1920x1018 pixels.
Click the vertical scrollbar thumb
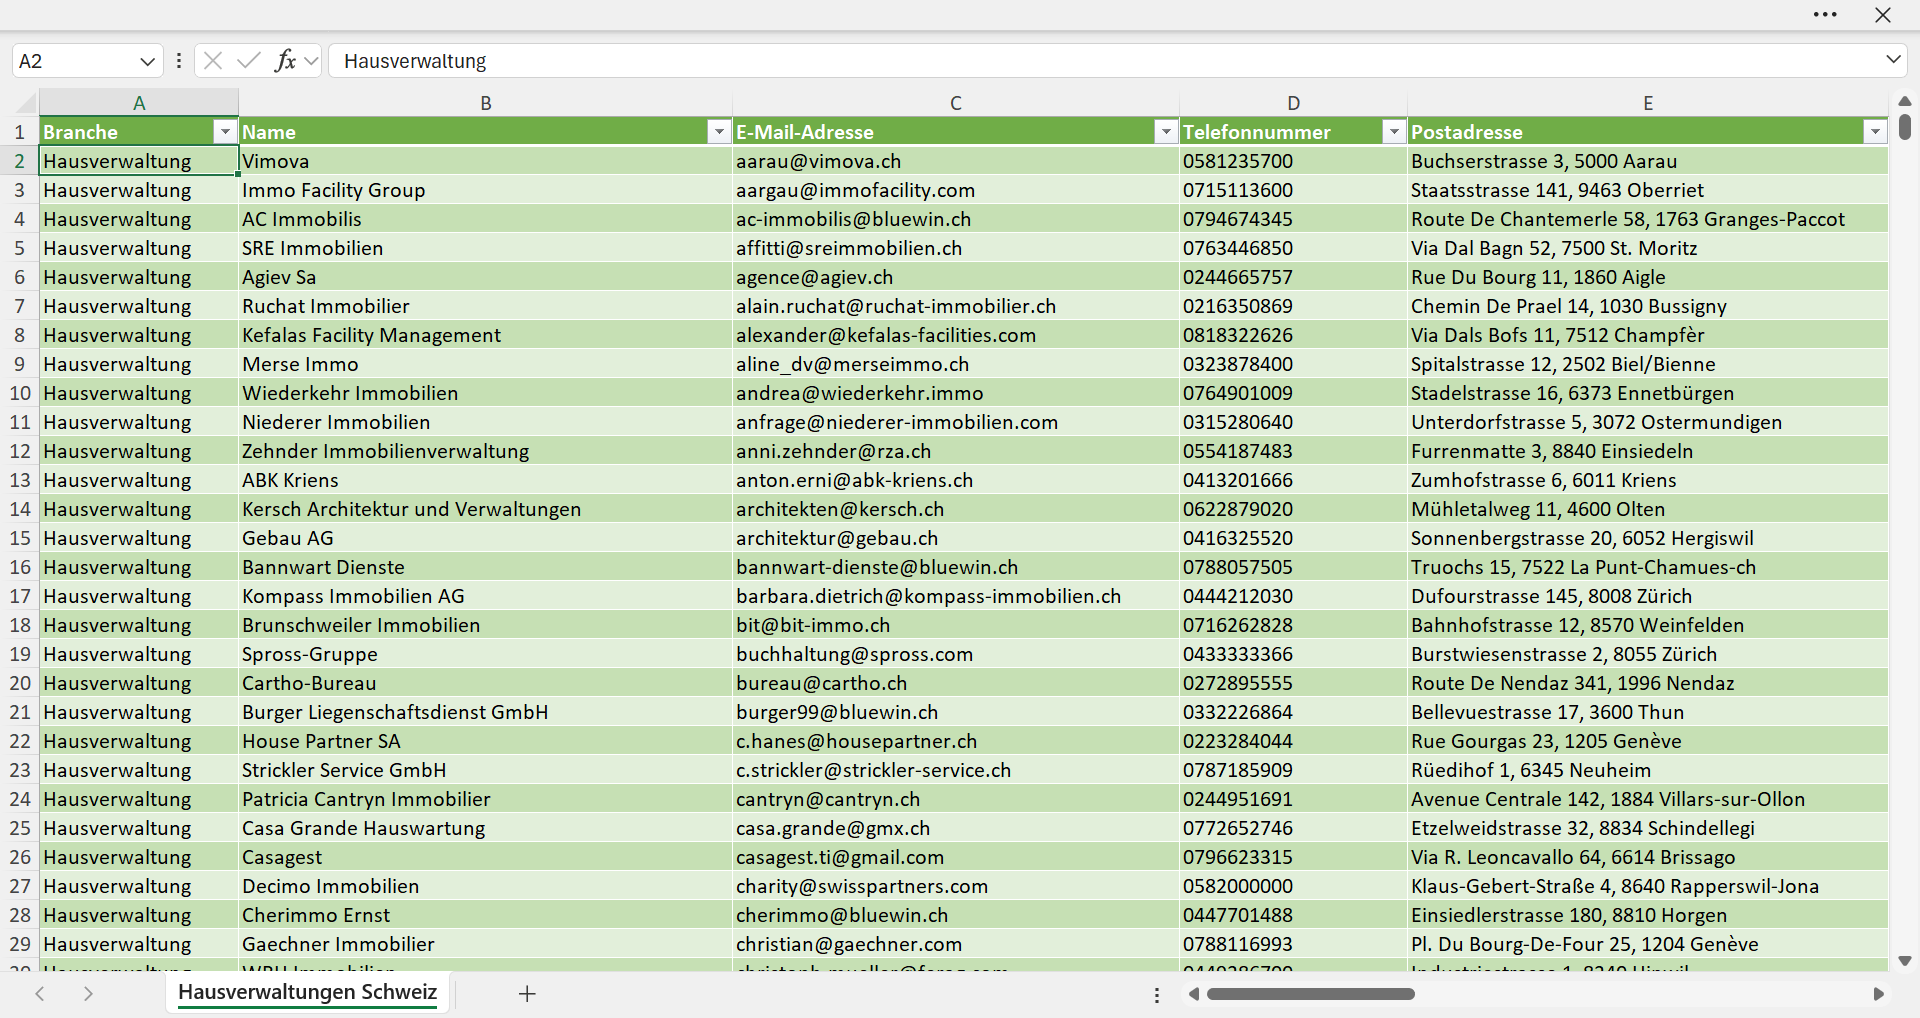click(1905, 127)
